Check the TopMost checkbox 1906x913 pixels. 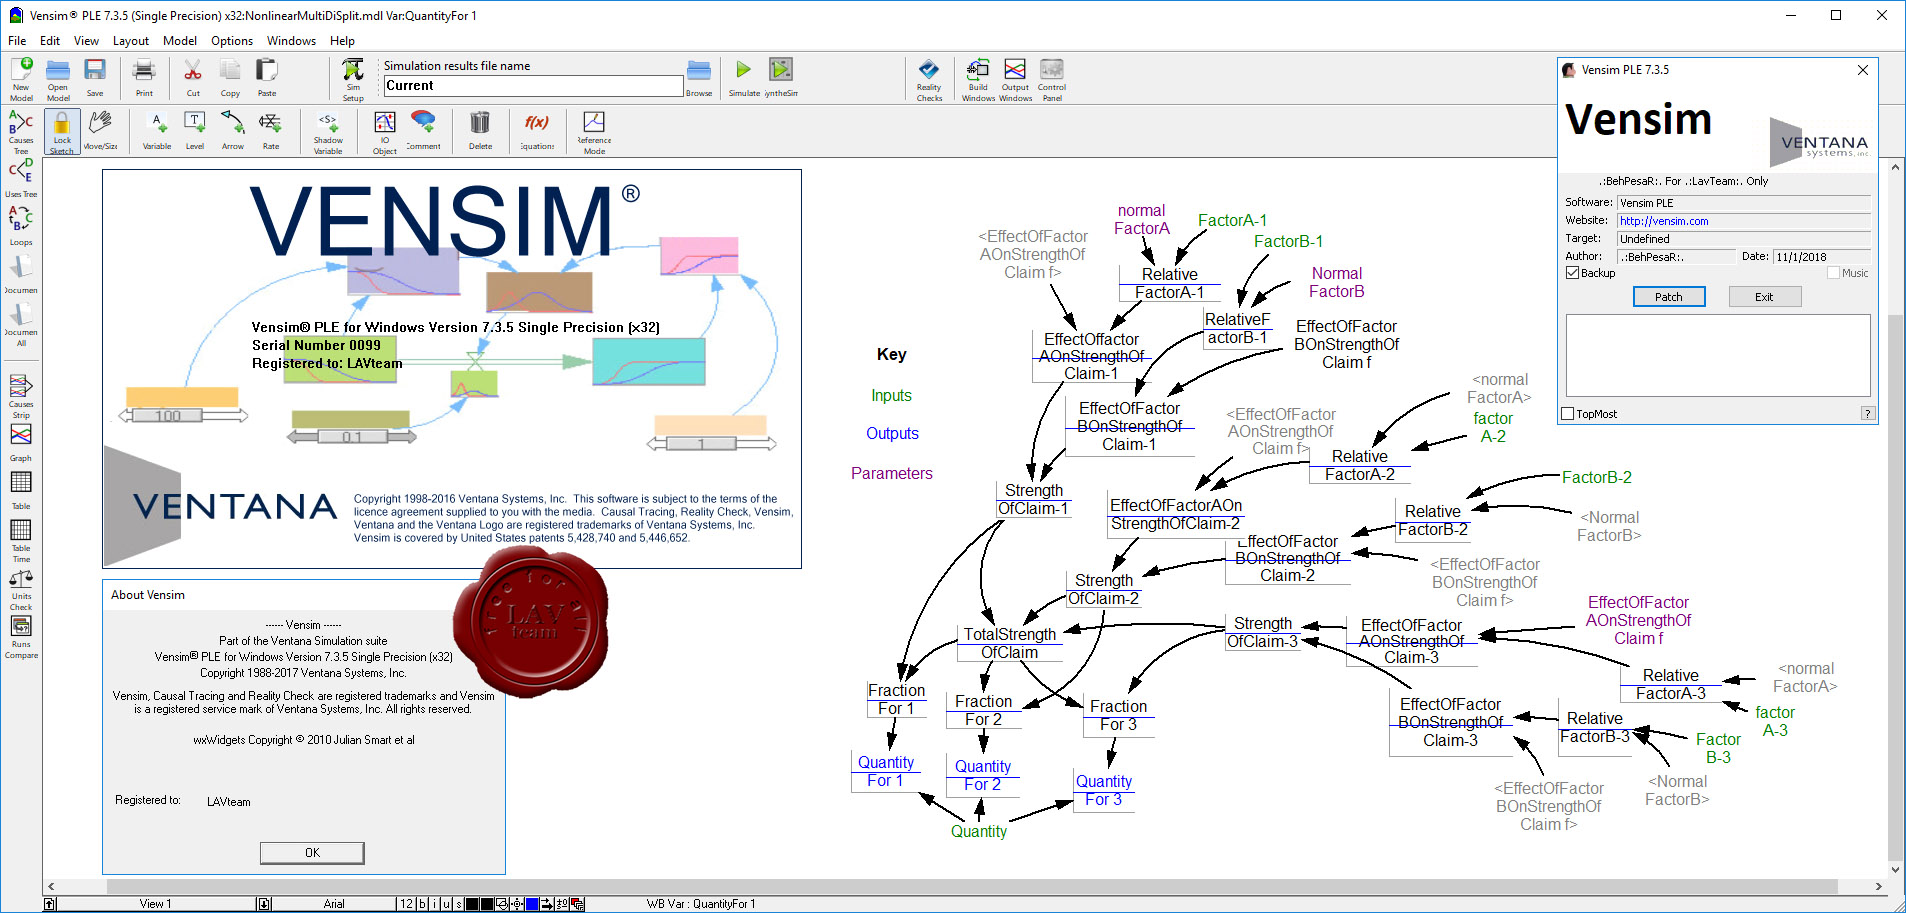coord(1568,414)
